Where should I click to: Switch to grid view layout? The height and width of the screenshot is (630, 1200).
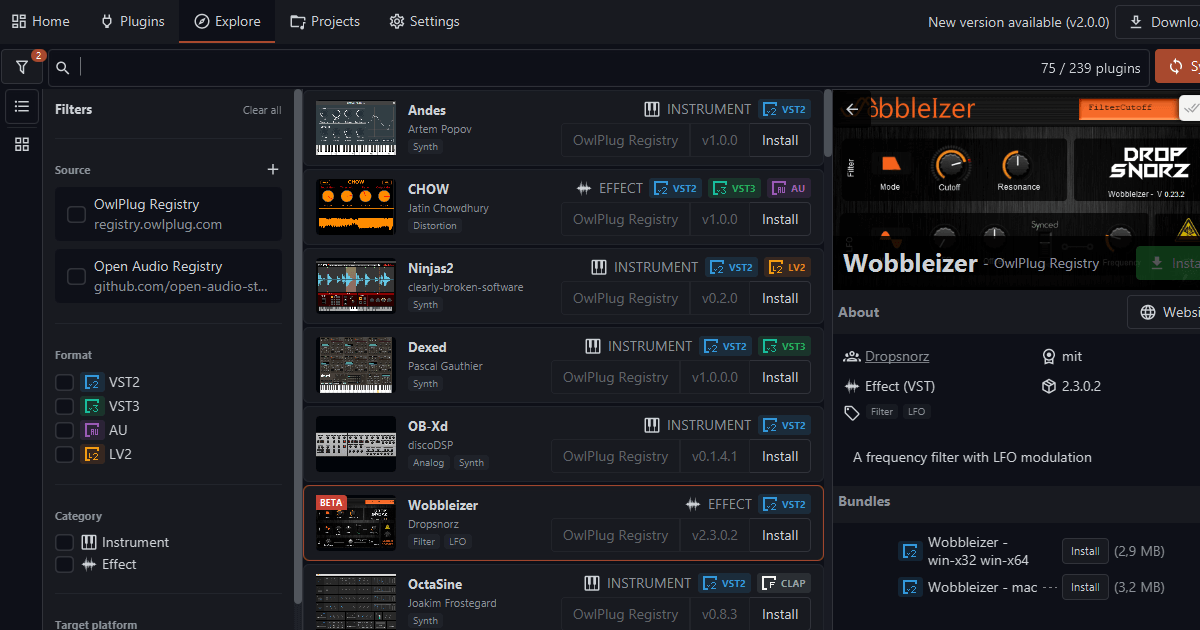[22, 145]
